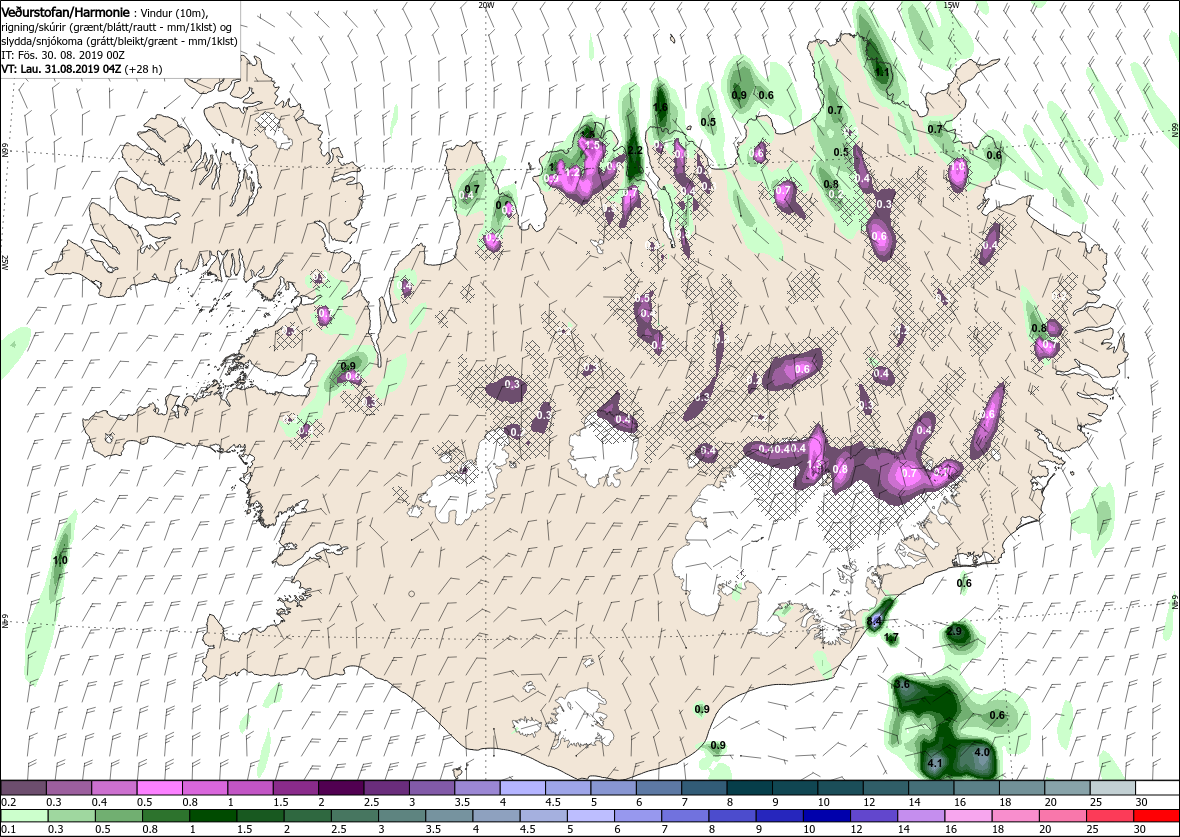Click the 15W longitude label at the top
Viewport: 1180px width, 837px height.
point(951,5)
